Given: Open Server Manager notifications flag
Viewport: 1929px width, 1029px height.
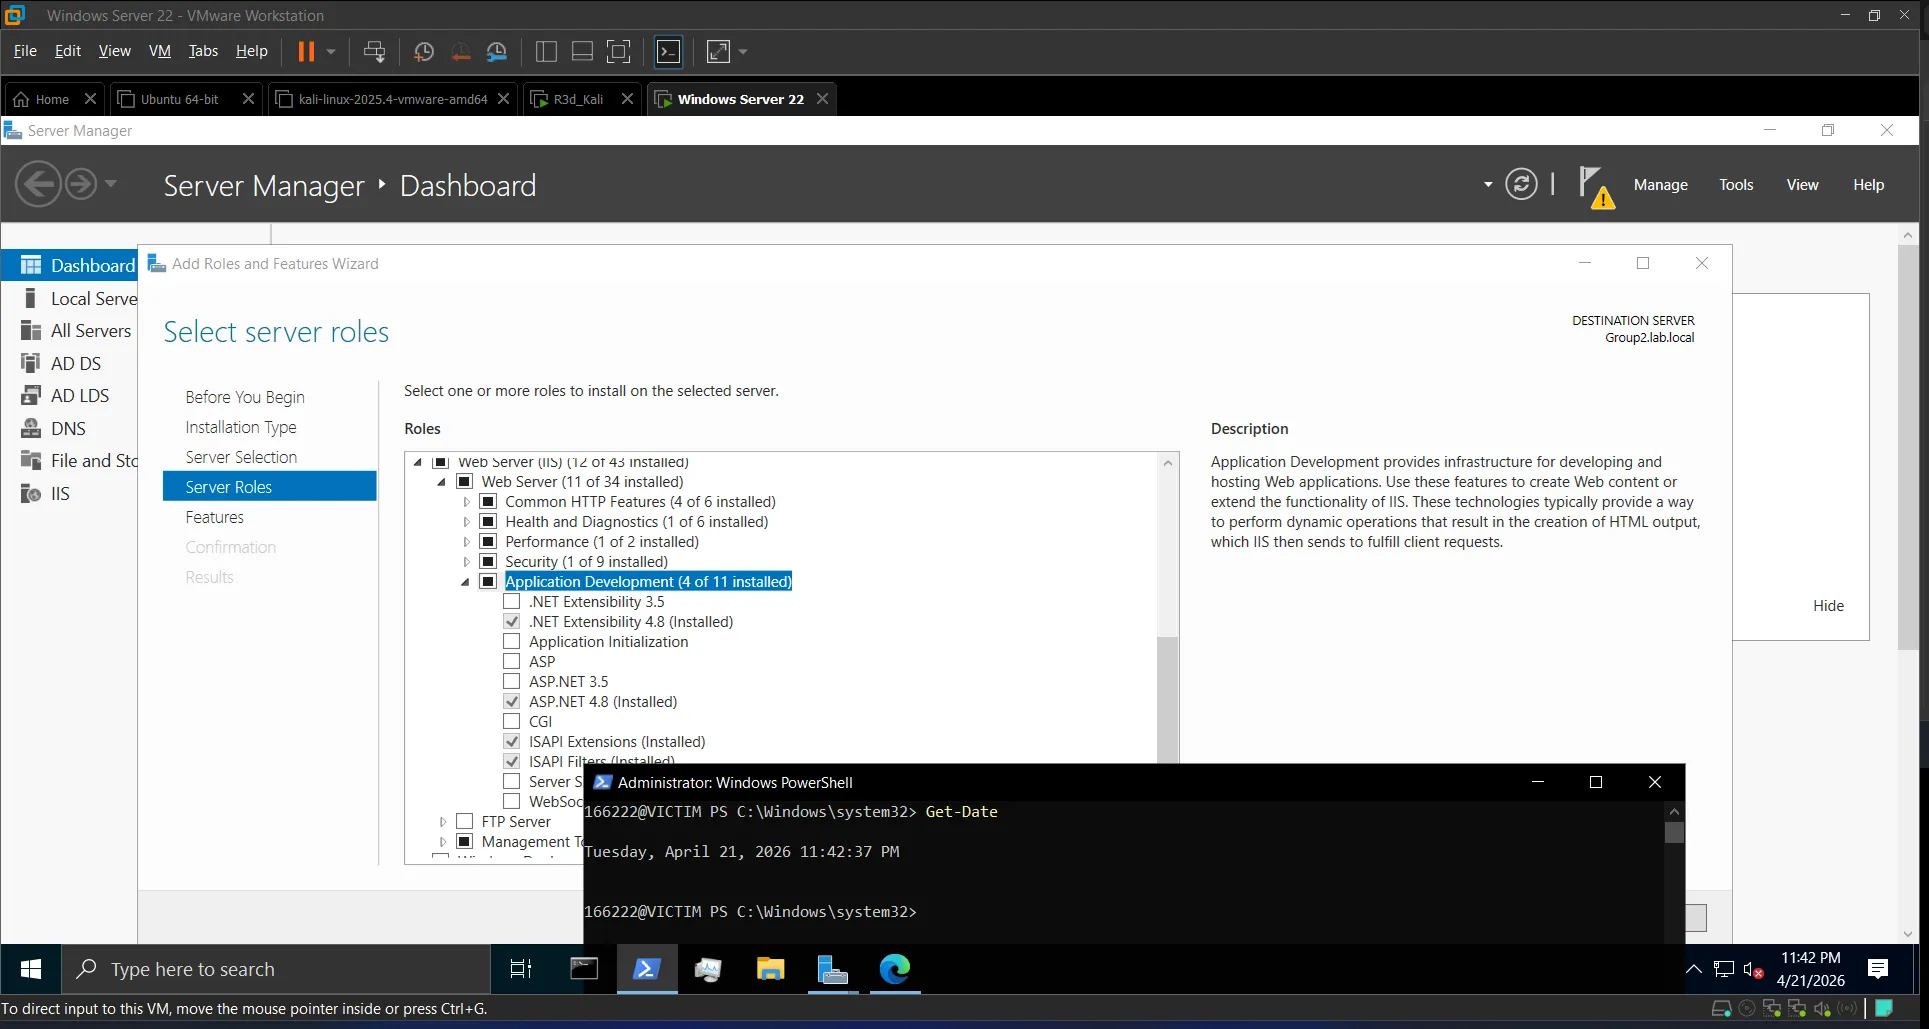Looking at the screenshot, I should (x=1595, y=186).
